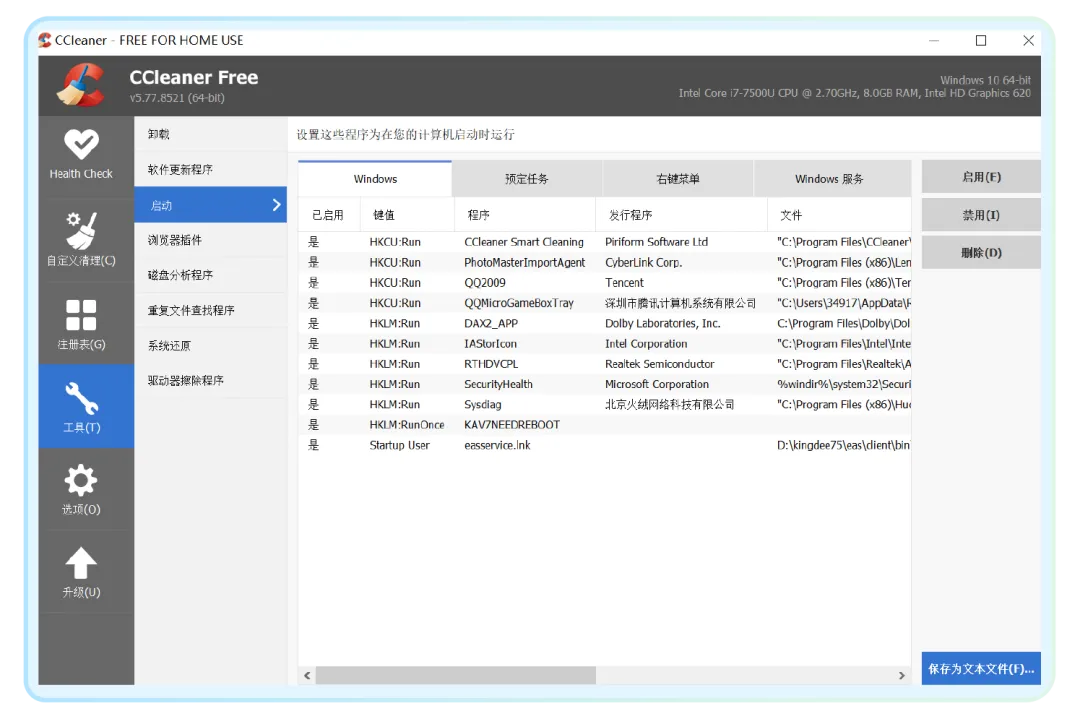Screen dimensions: 1080x719
Task: Click %windir%\system32 file path cell
Action: pos(843,384)
